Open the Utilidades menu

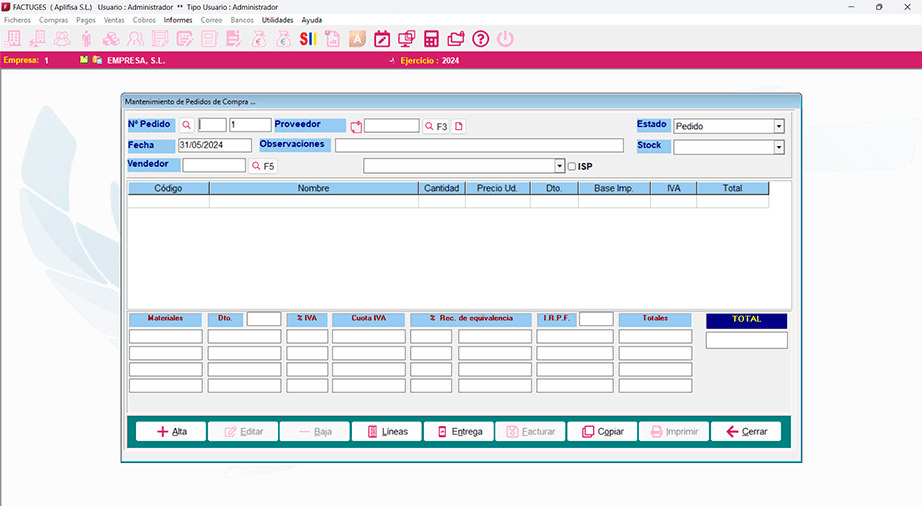(x=278, y=20)
